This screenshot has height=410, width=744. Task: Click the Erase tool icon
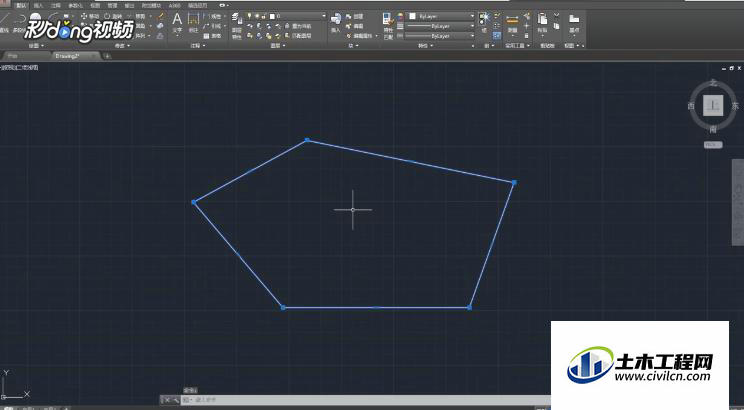click(161, 16)
